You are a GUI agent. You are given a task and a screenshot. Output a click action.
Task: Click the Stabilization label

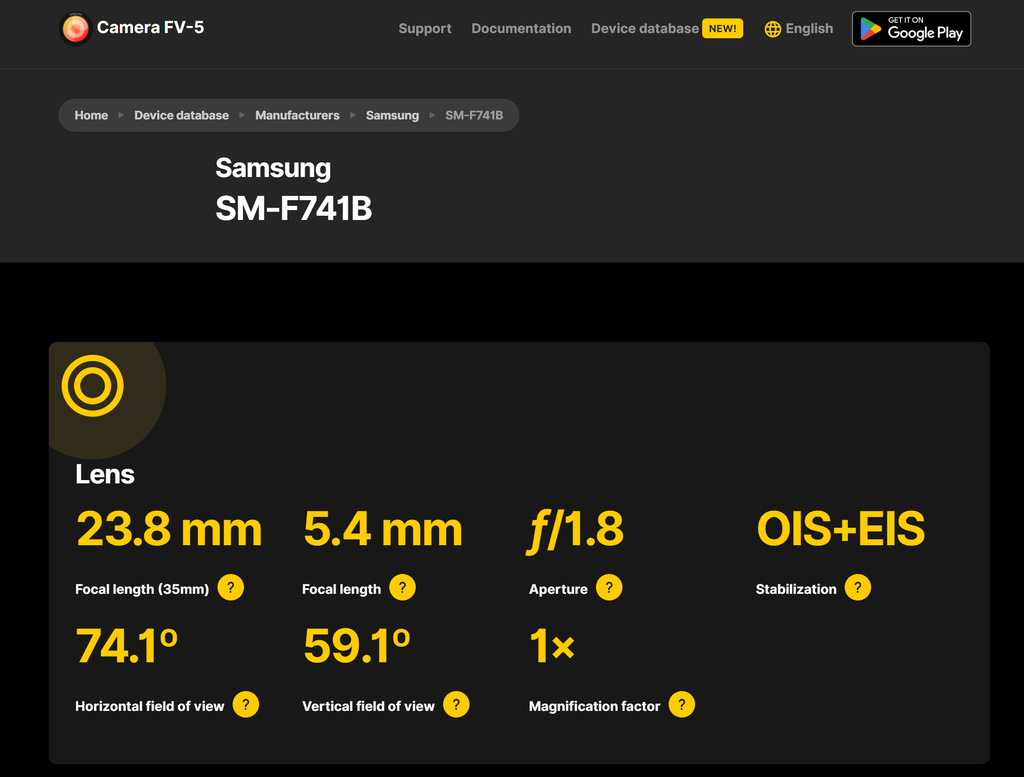[796, 589]
